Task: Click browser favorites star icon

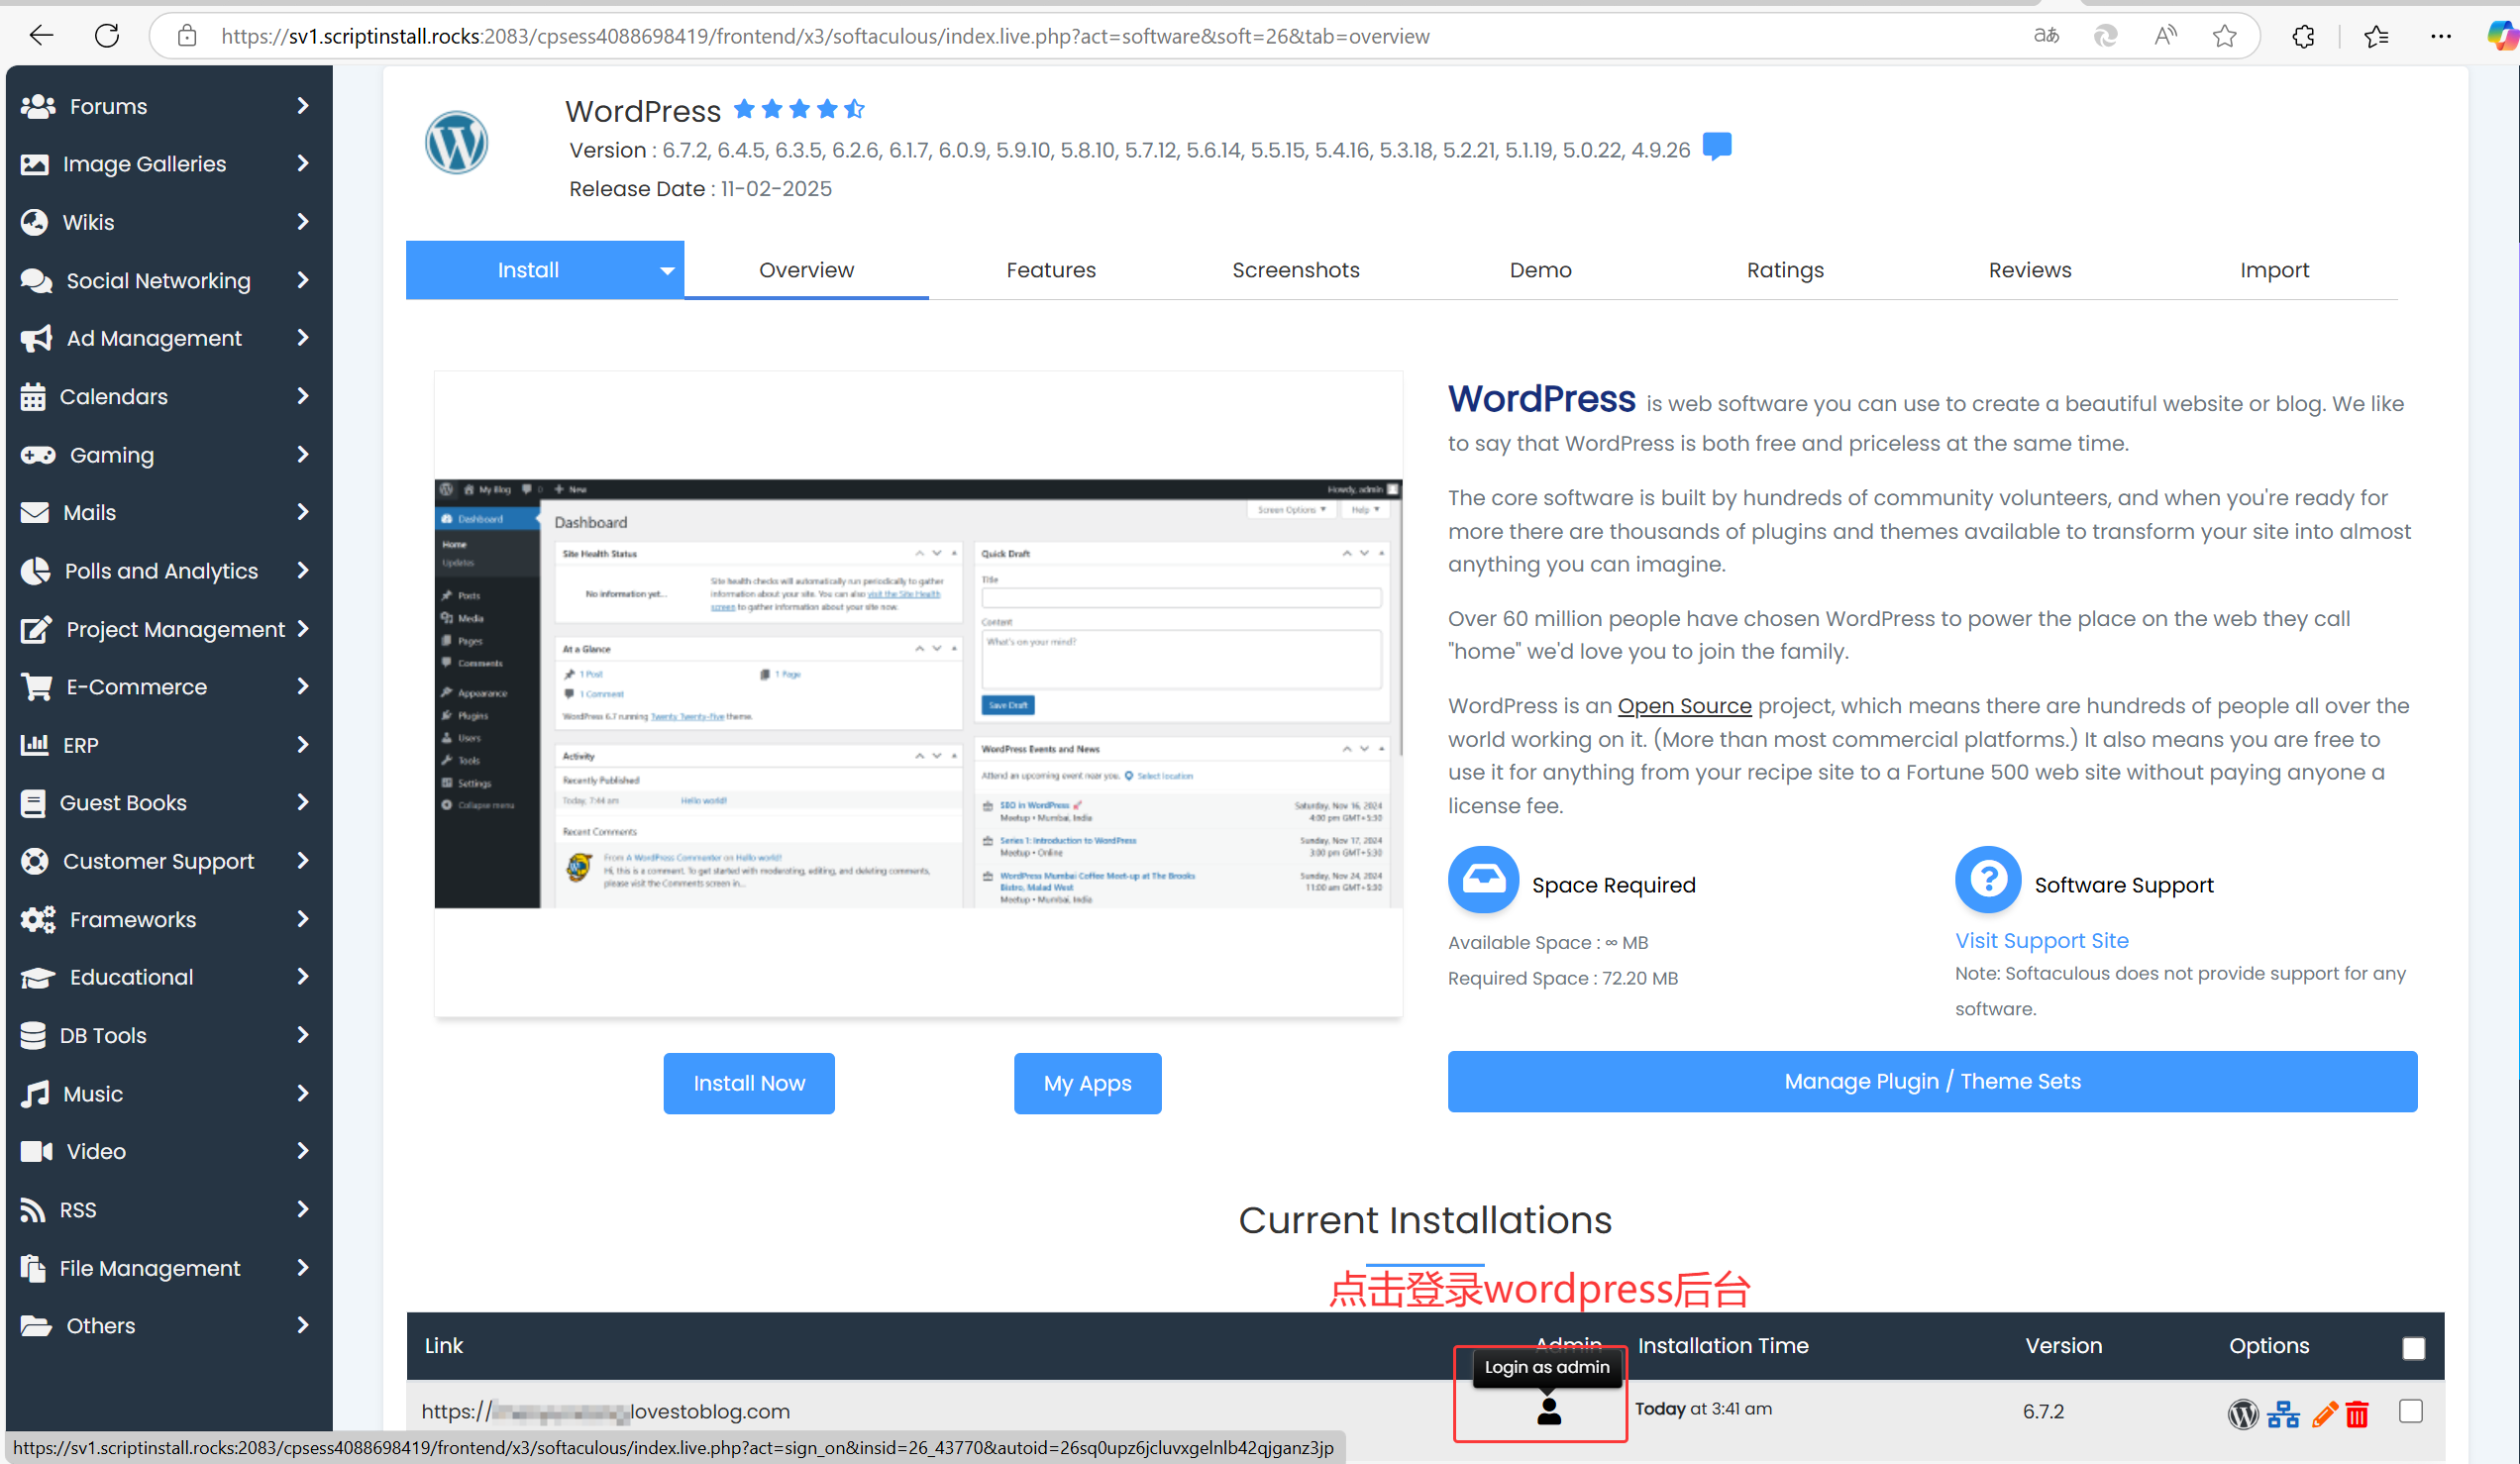Action: [x=2224, y=36]
